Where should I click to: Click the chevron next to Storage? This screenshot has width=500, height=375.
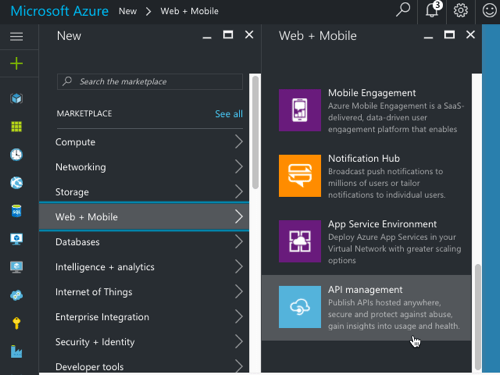tap(239, 192)
